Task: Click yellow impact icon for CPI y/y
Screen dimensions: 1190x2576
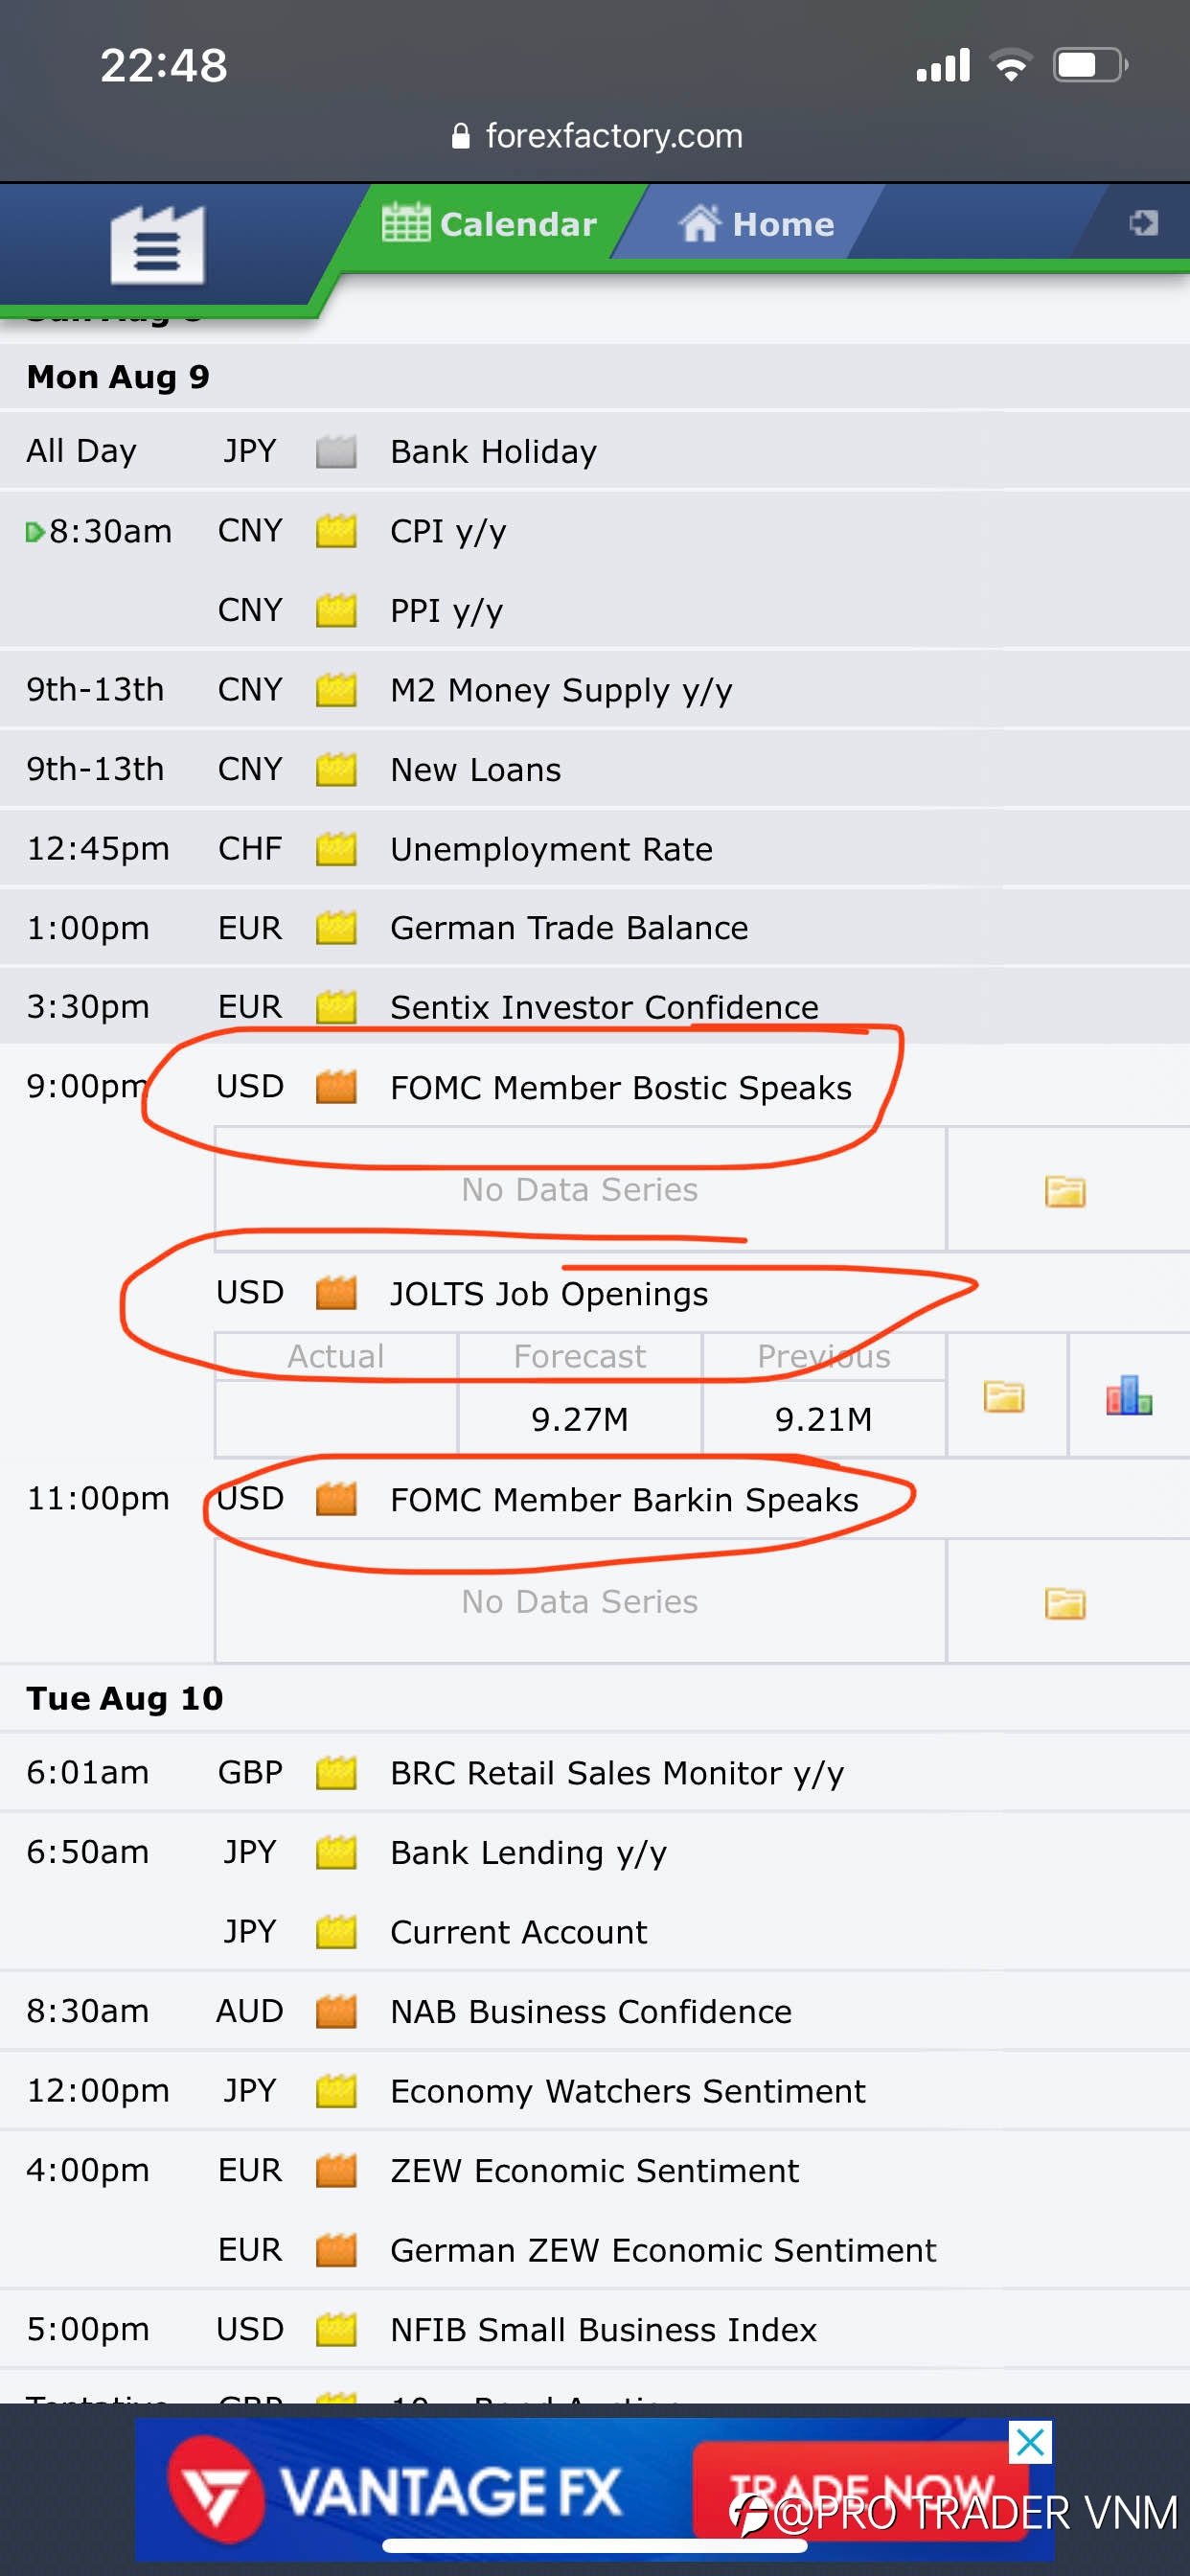Action: click(336, 530)
